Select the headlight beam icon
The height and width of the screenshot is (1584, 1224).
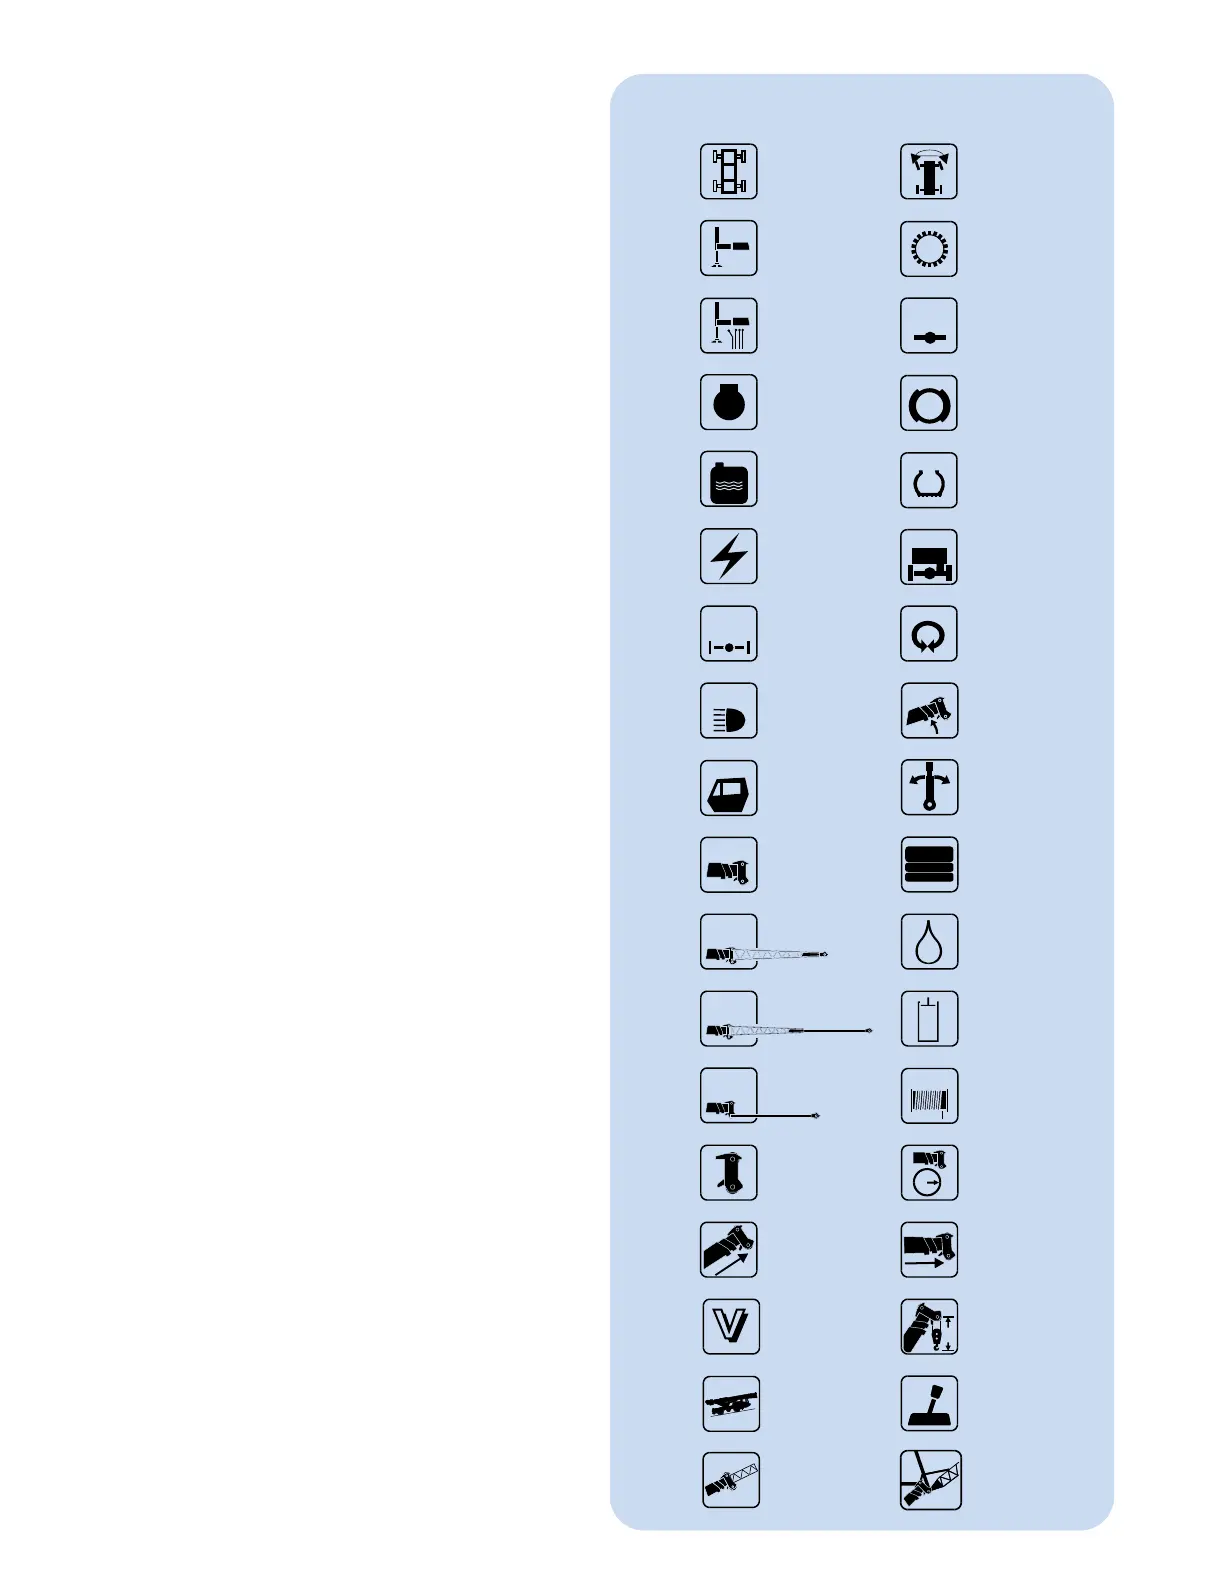click(729, 711)
